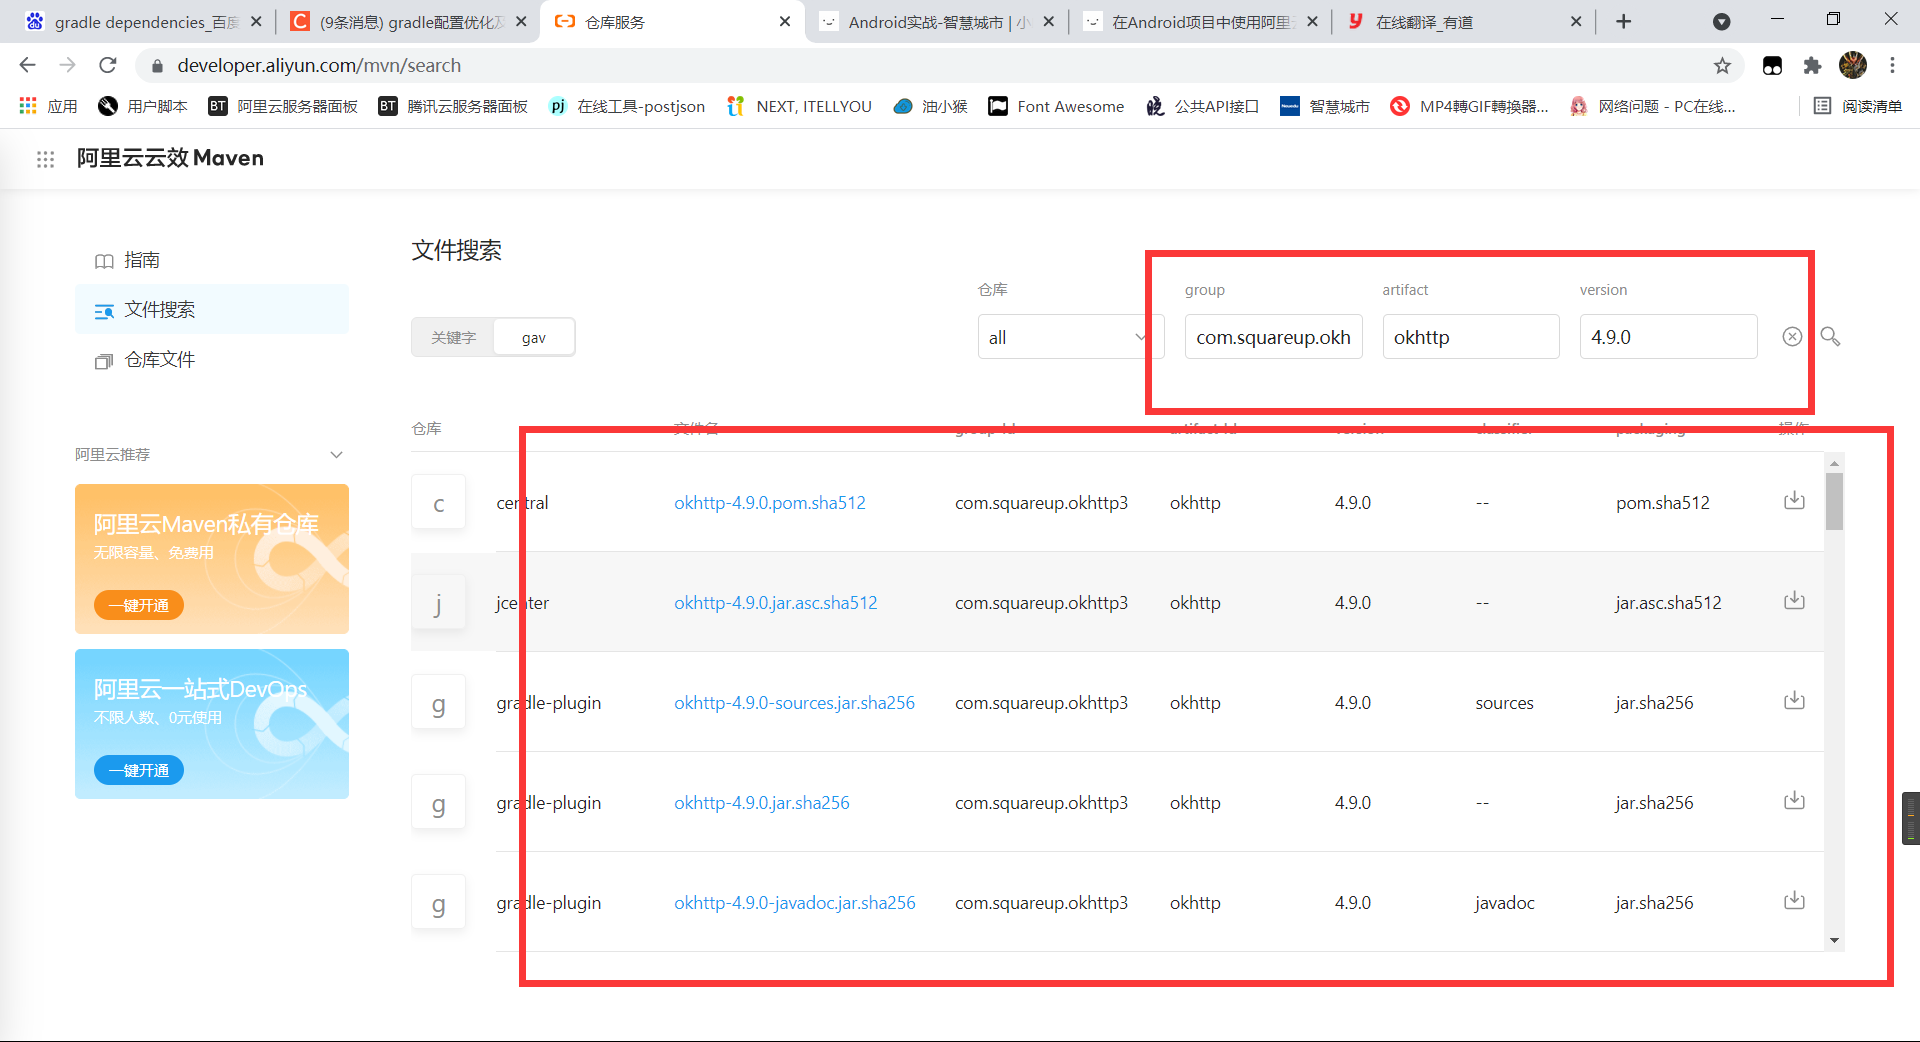Open a new browser tab
Image resolution: width=1920 pixels, height=1042 pixels.
click(1623, 22)
